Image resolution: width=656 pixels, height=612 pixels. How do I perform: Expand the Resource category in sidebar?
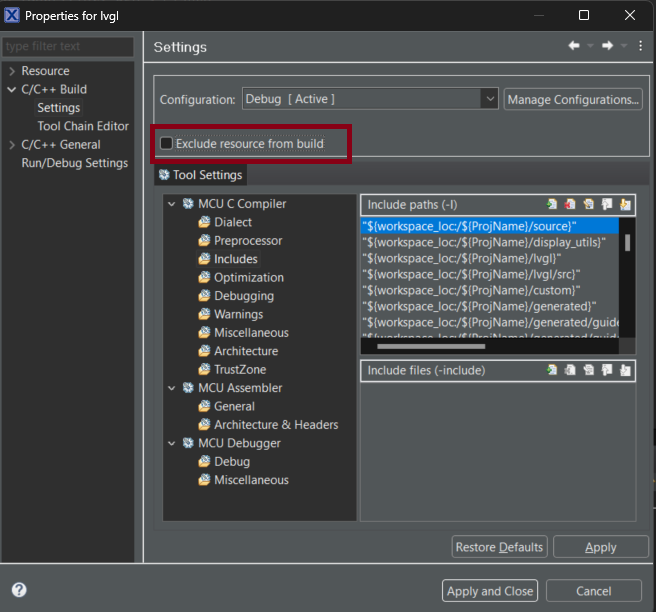point(11,71)
